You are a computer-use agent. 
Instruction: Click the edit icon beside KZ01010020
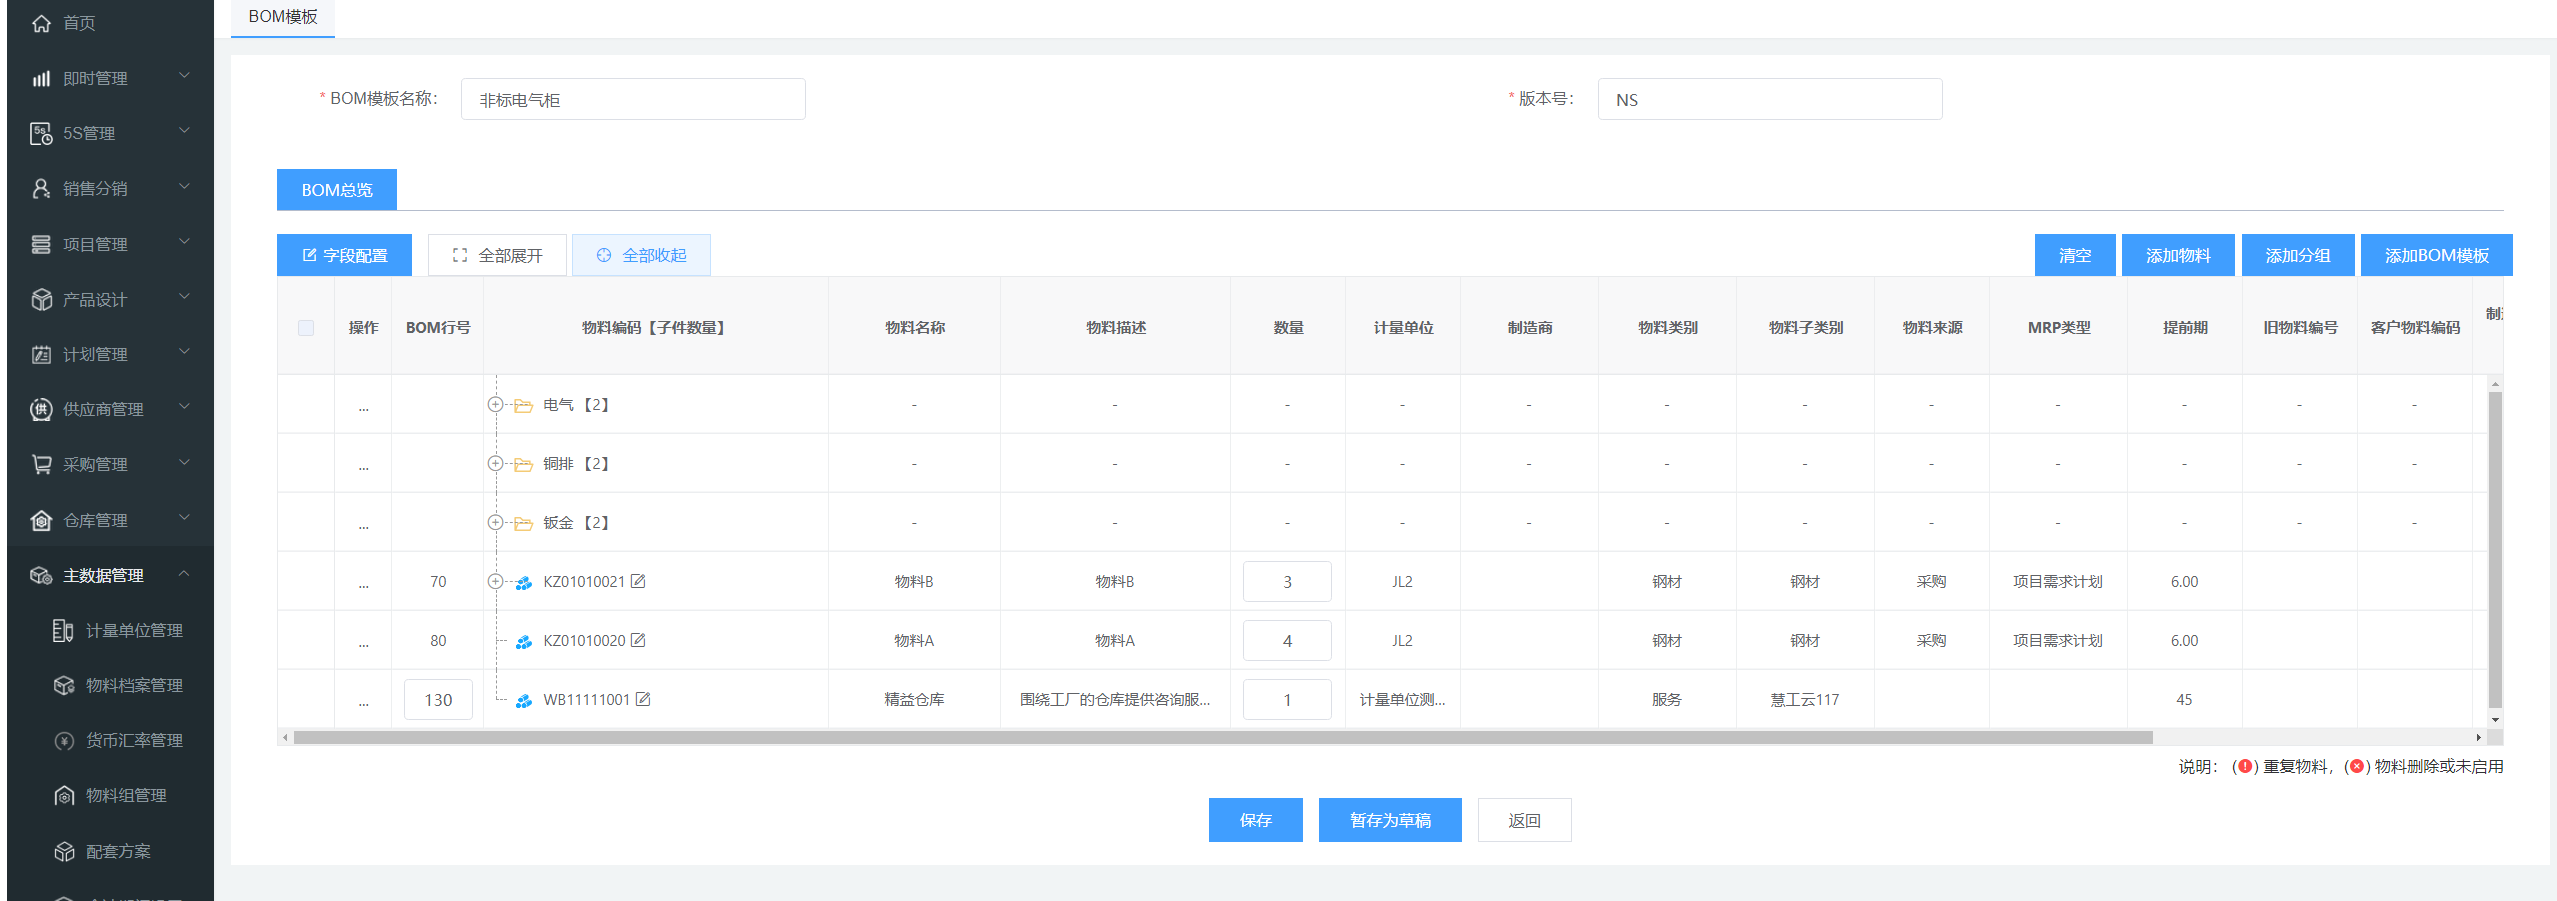click(638, 640)
